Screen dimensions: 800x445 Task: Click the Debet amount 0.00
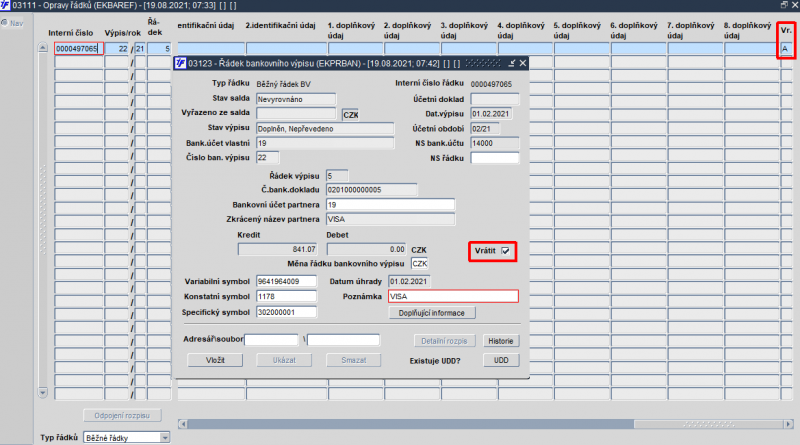[366, 249]
